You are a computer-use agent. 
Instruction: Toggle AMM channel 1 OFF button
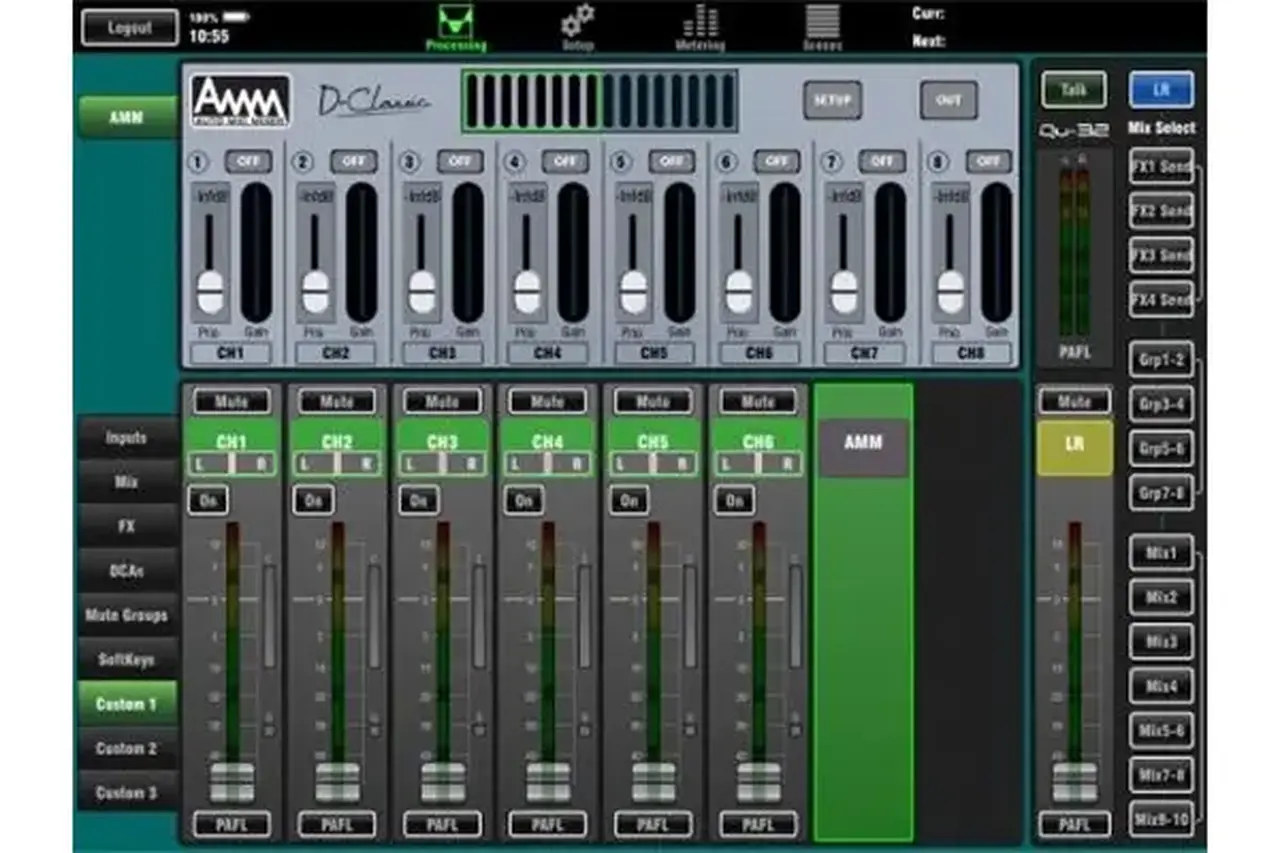pos(247,161)
